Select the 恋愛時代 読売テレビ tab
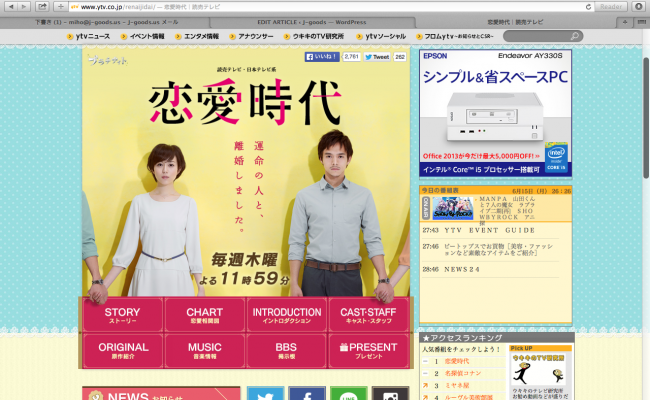 (515, 22)
